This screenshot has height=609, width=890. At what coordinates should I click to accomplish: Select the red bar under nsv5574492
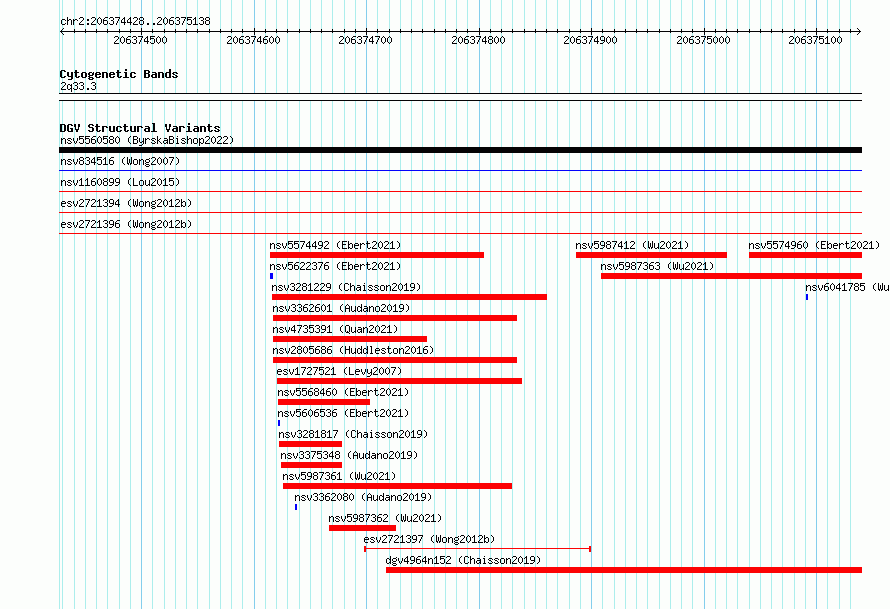377,255
